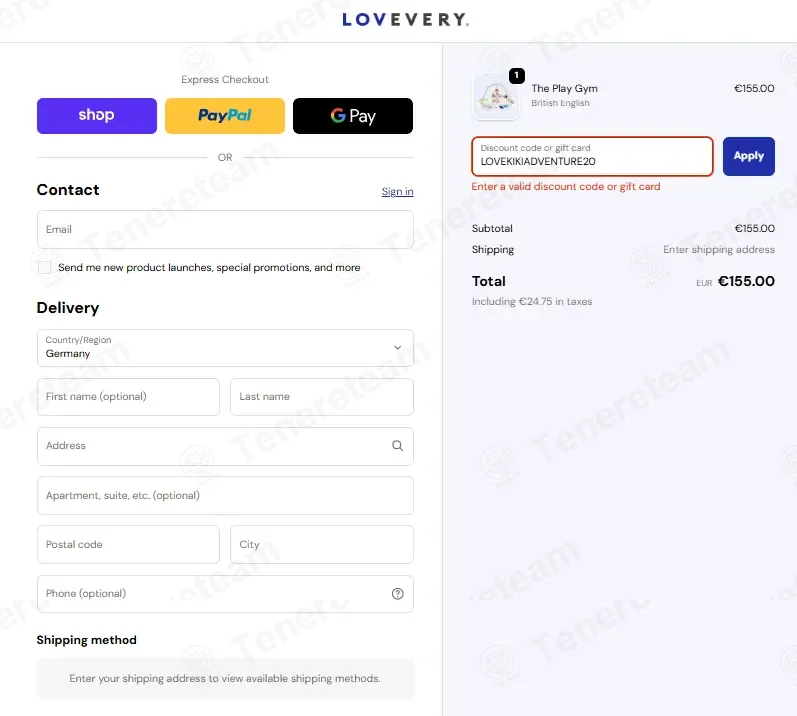The width and height of the screenshot is (797, 716).
Task: Click the Postal code field
Action: [x=128, y=545]
